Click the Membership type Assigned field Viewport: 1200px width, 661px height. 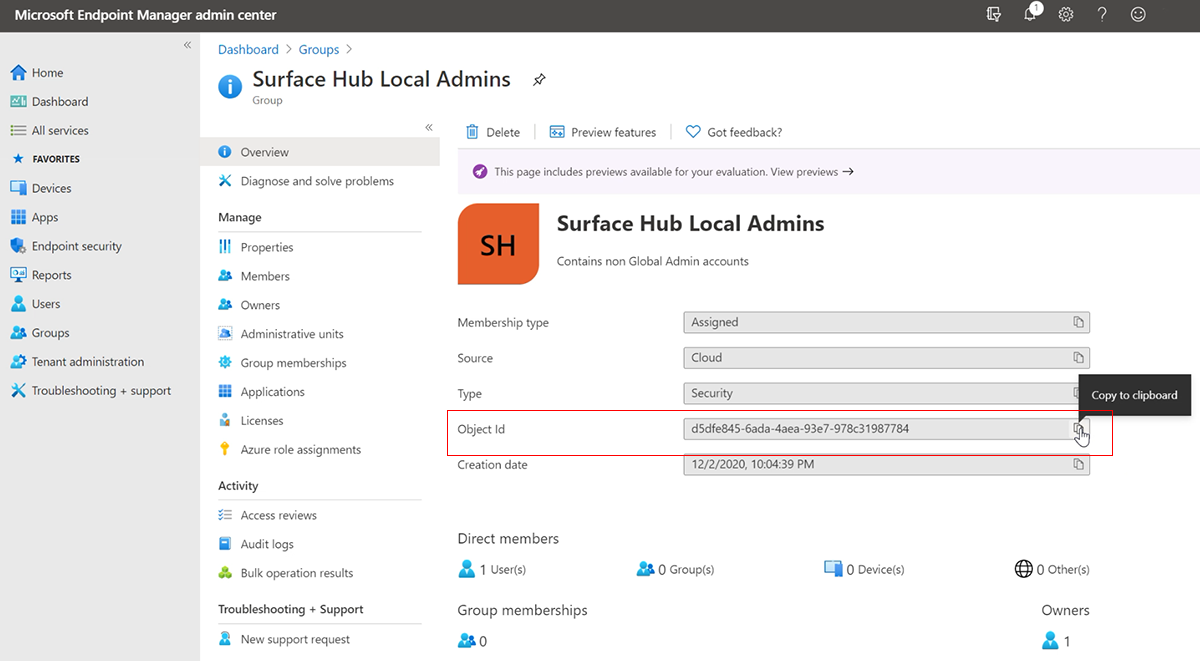[x=886, y=322]
